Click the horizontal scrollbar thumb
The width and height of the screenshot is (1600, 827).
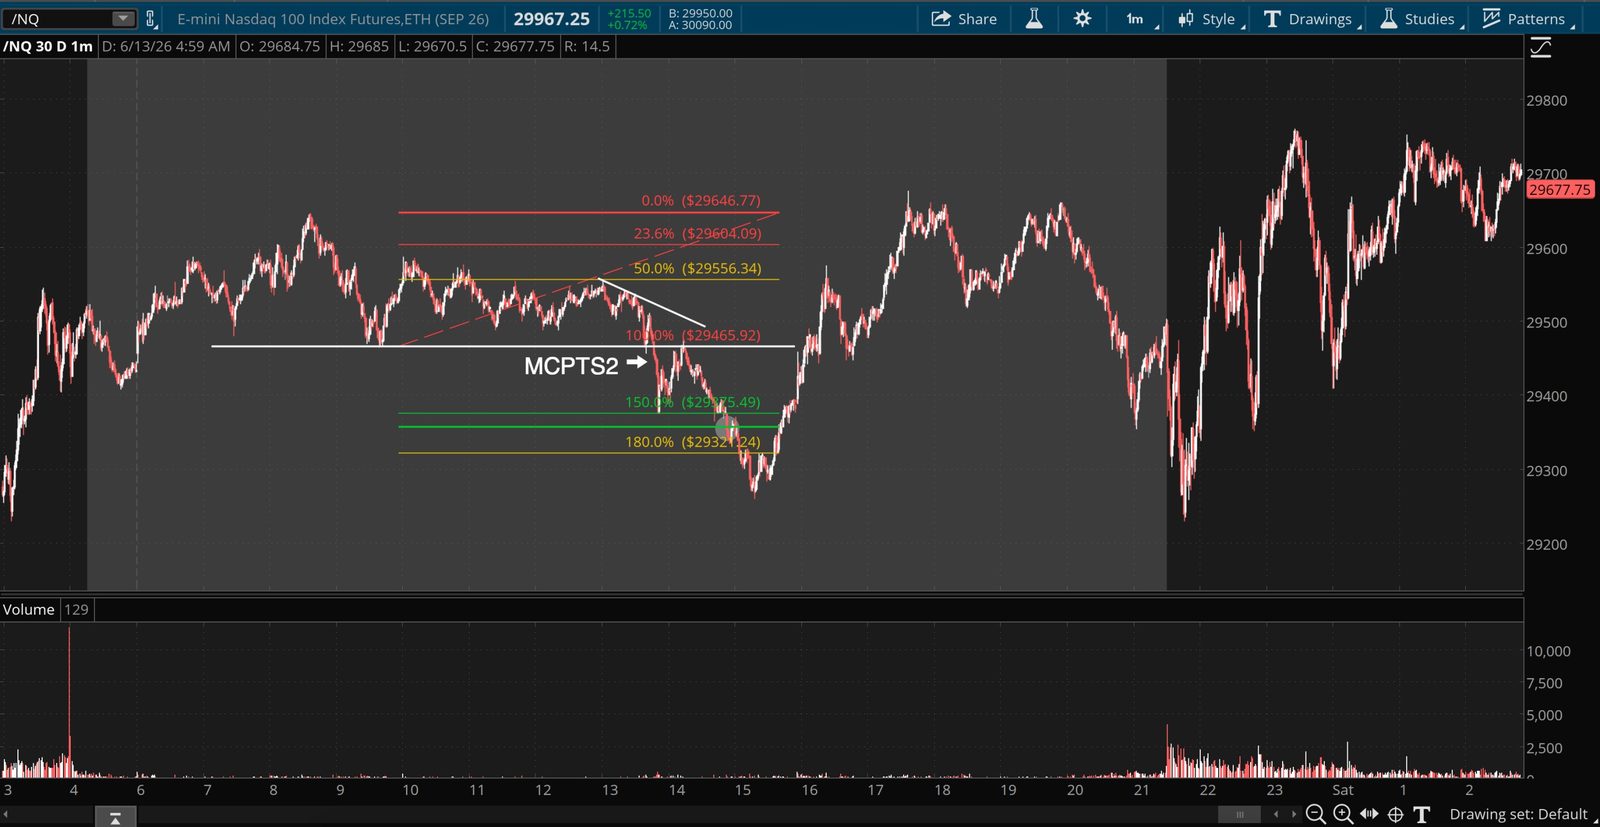click(x=1240, y=814)
